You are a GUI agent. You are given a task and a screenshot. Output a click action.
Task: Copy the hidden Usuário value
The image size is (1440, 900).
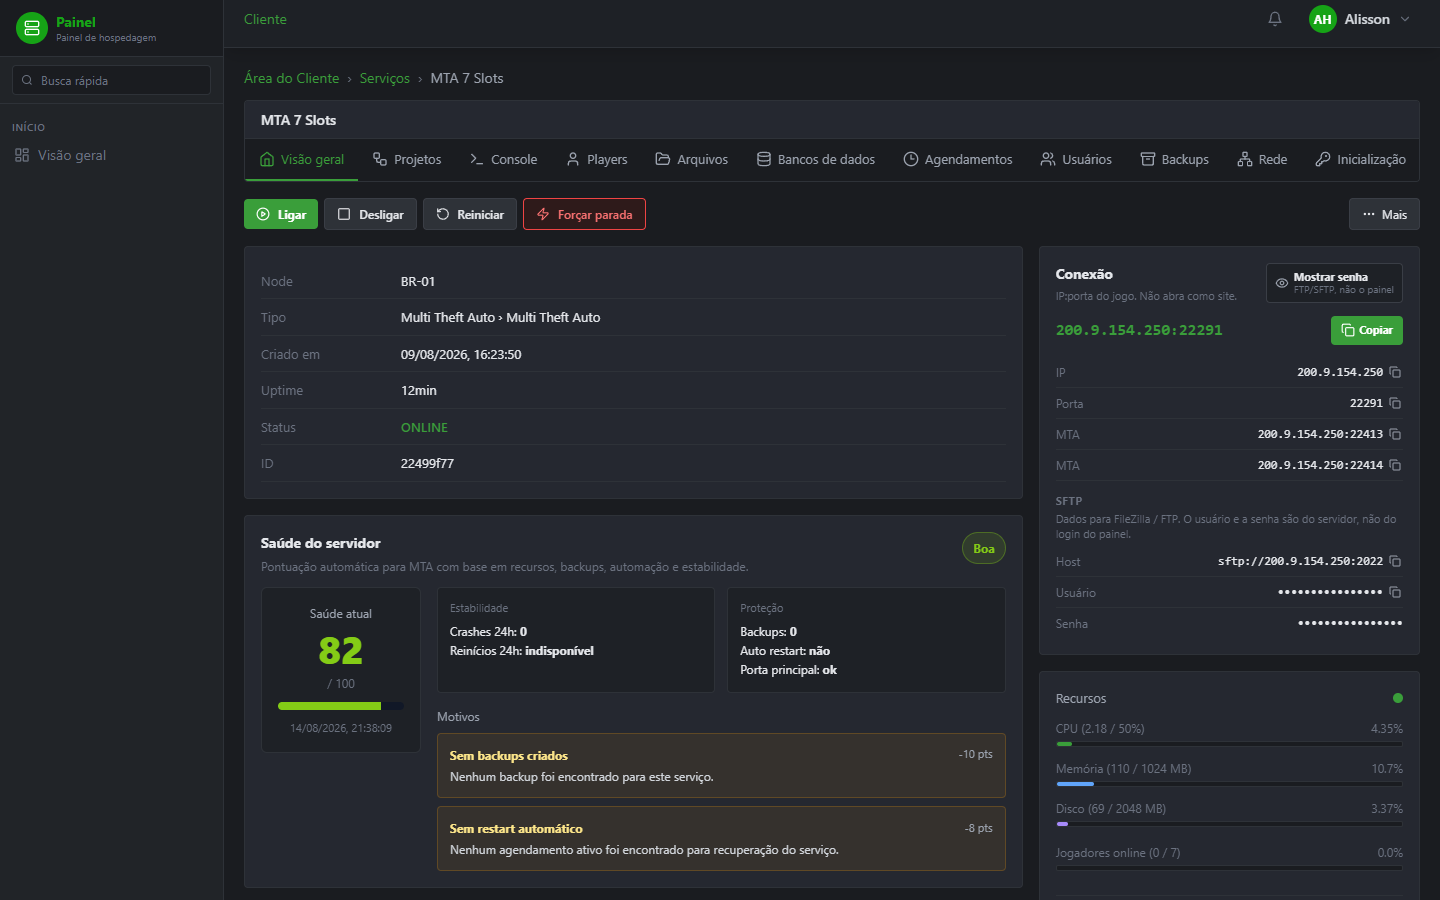point(1395,592)
